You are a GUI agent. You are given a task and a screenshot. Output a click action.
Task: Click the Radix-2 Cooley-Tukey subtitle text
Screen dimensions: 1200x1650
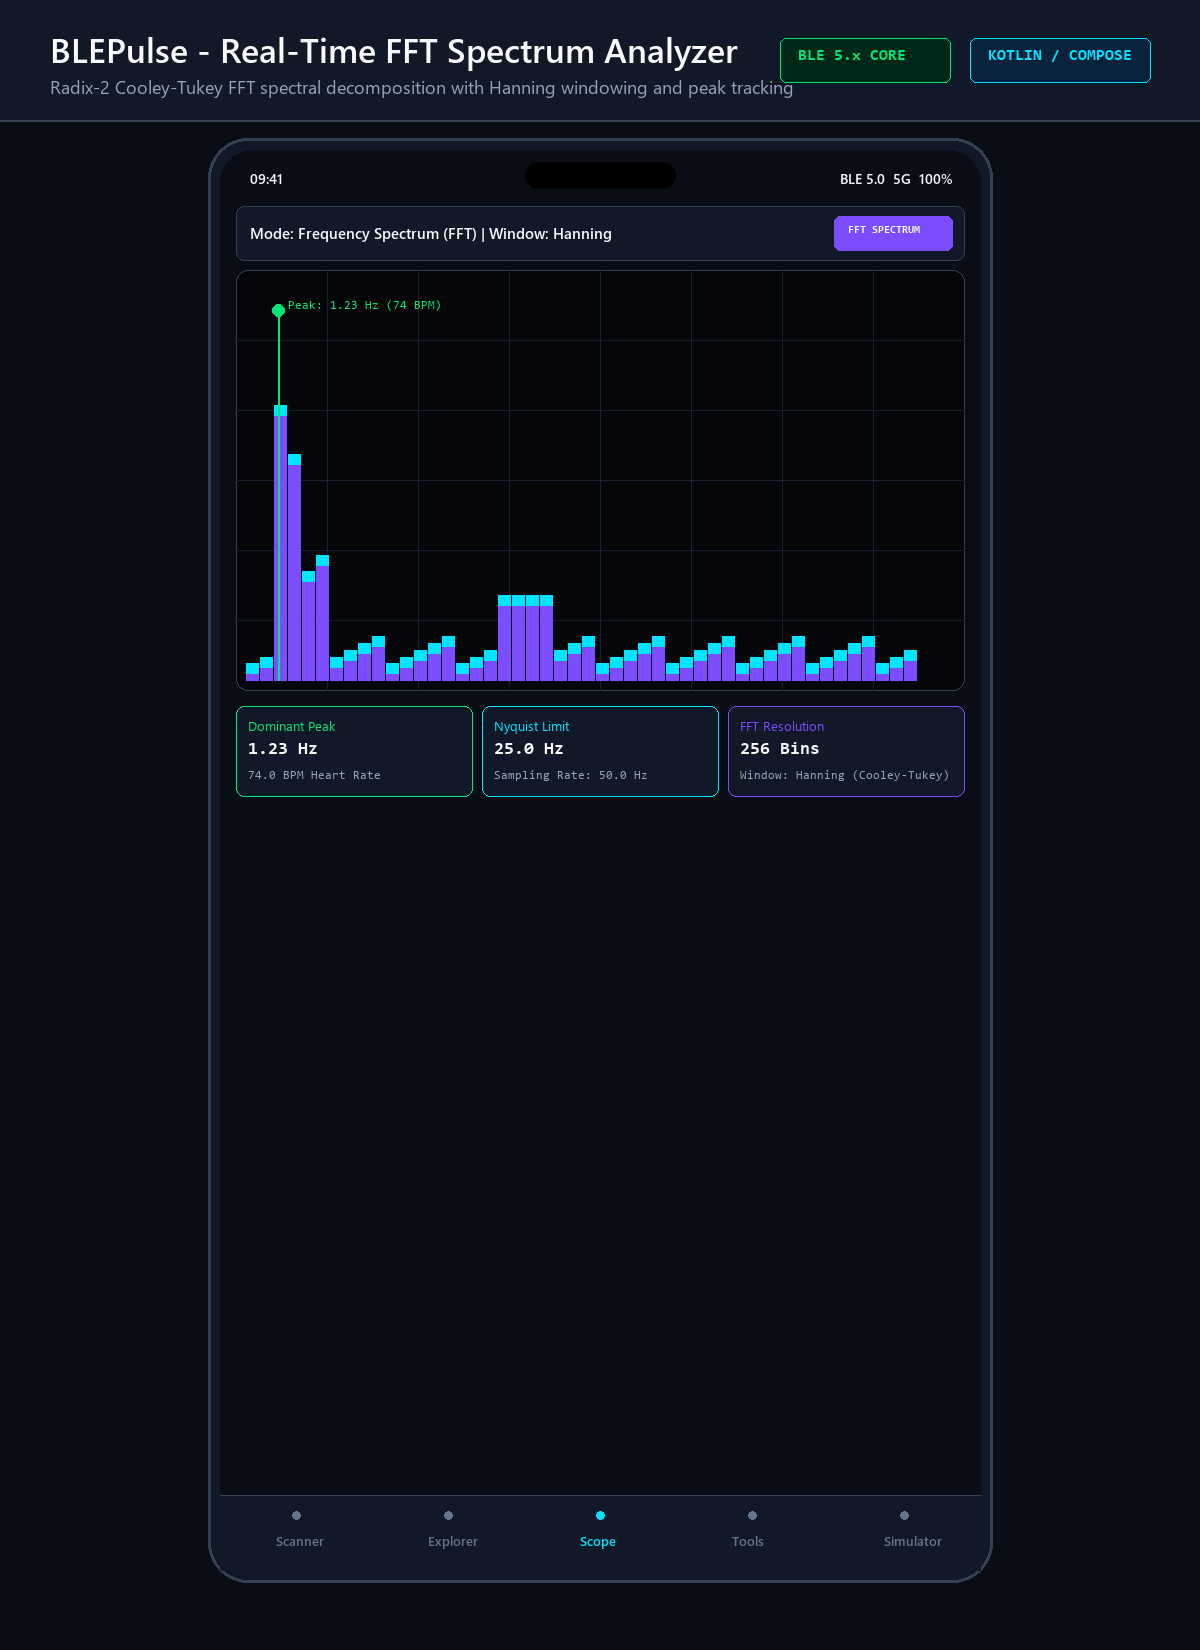coord(421,88)
